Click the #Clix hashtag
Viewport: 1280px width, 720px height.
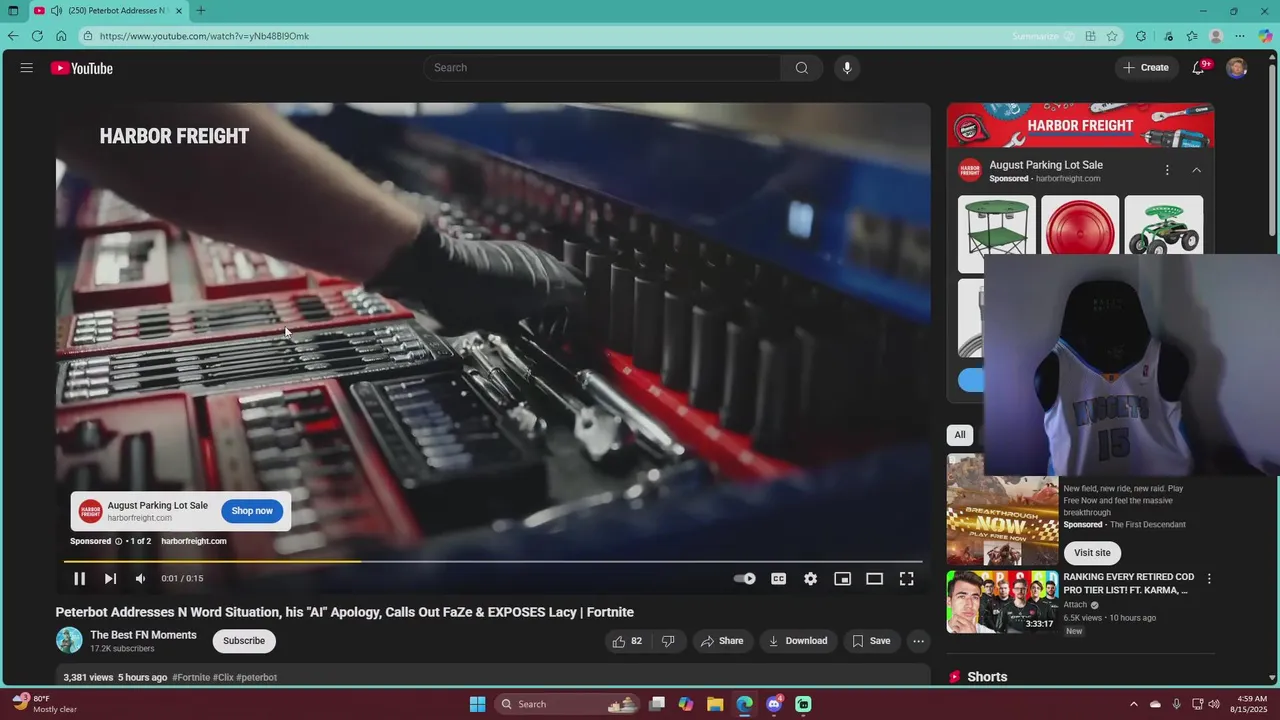[x=223, y=678]
